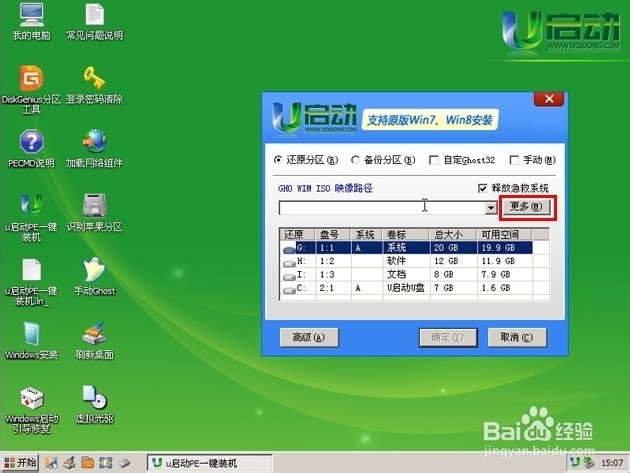Launch DiskGenius分区工具 from the desktop
Image resolution: width=630 pixels, height=473 pixels.
31,88
